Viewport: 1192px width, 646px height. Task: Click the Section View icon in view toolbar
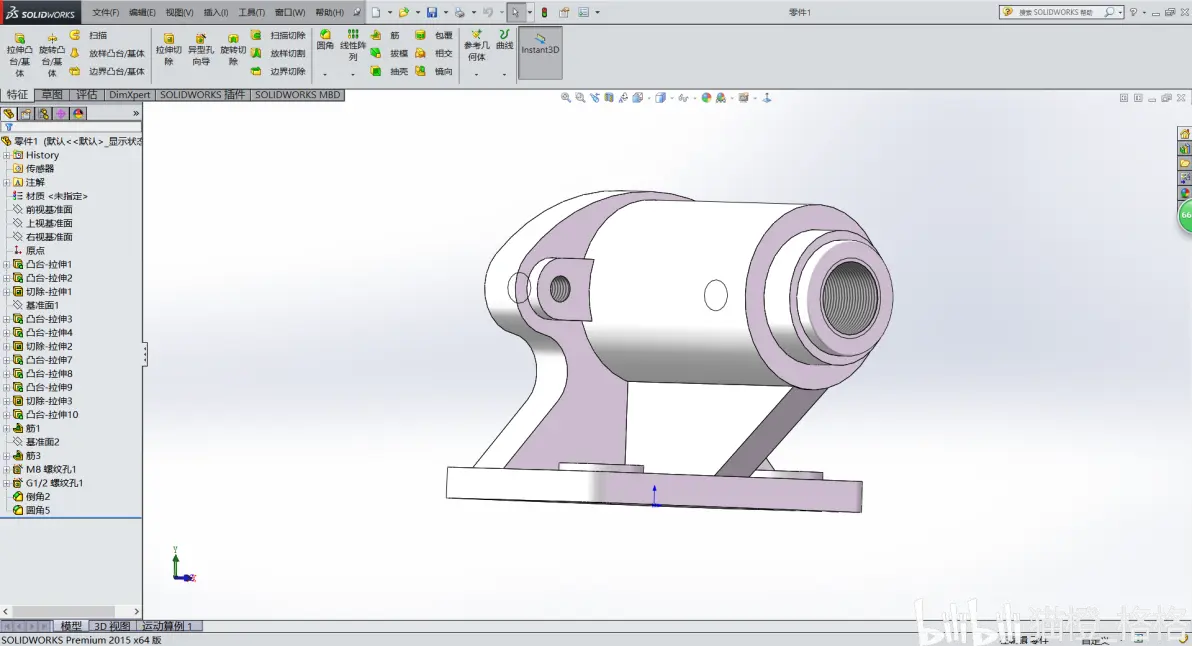click(x=609, y=98)
